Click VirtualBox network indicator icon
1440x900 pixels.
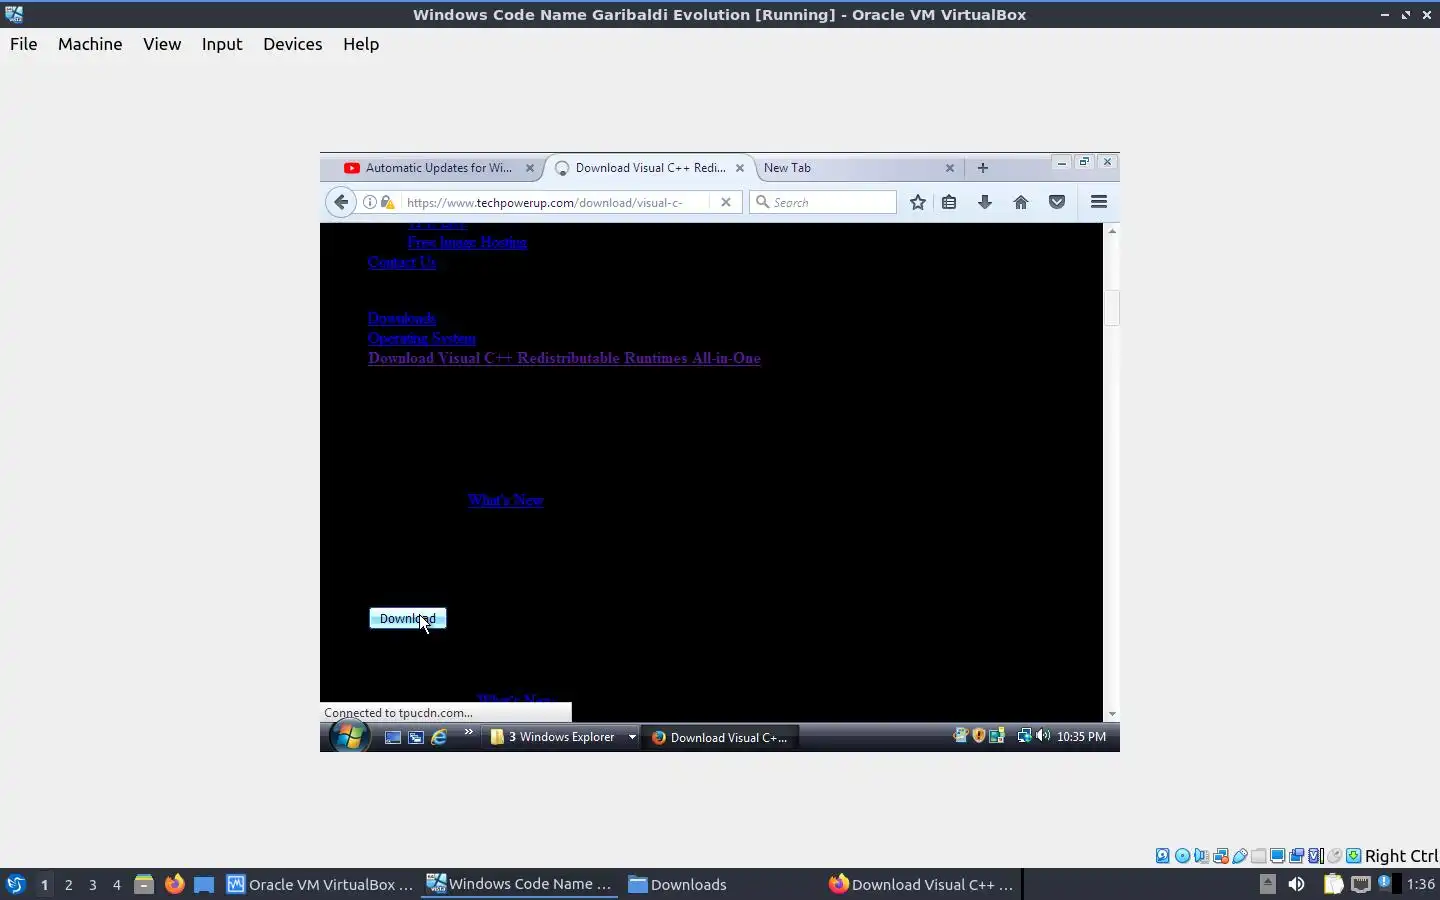coord(1220,856)
